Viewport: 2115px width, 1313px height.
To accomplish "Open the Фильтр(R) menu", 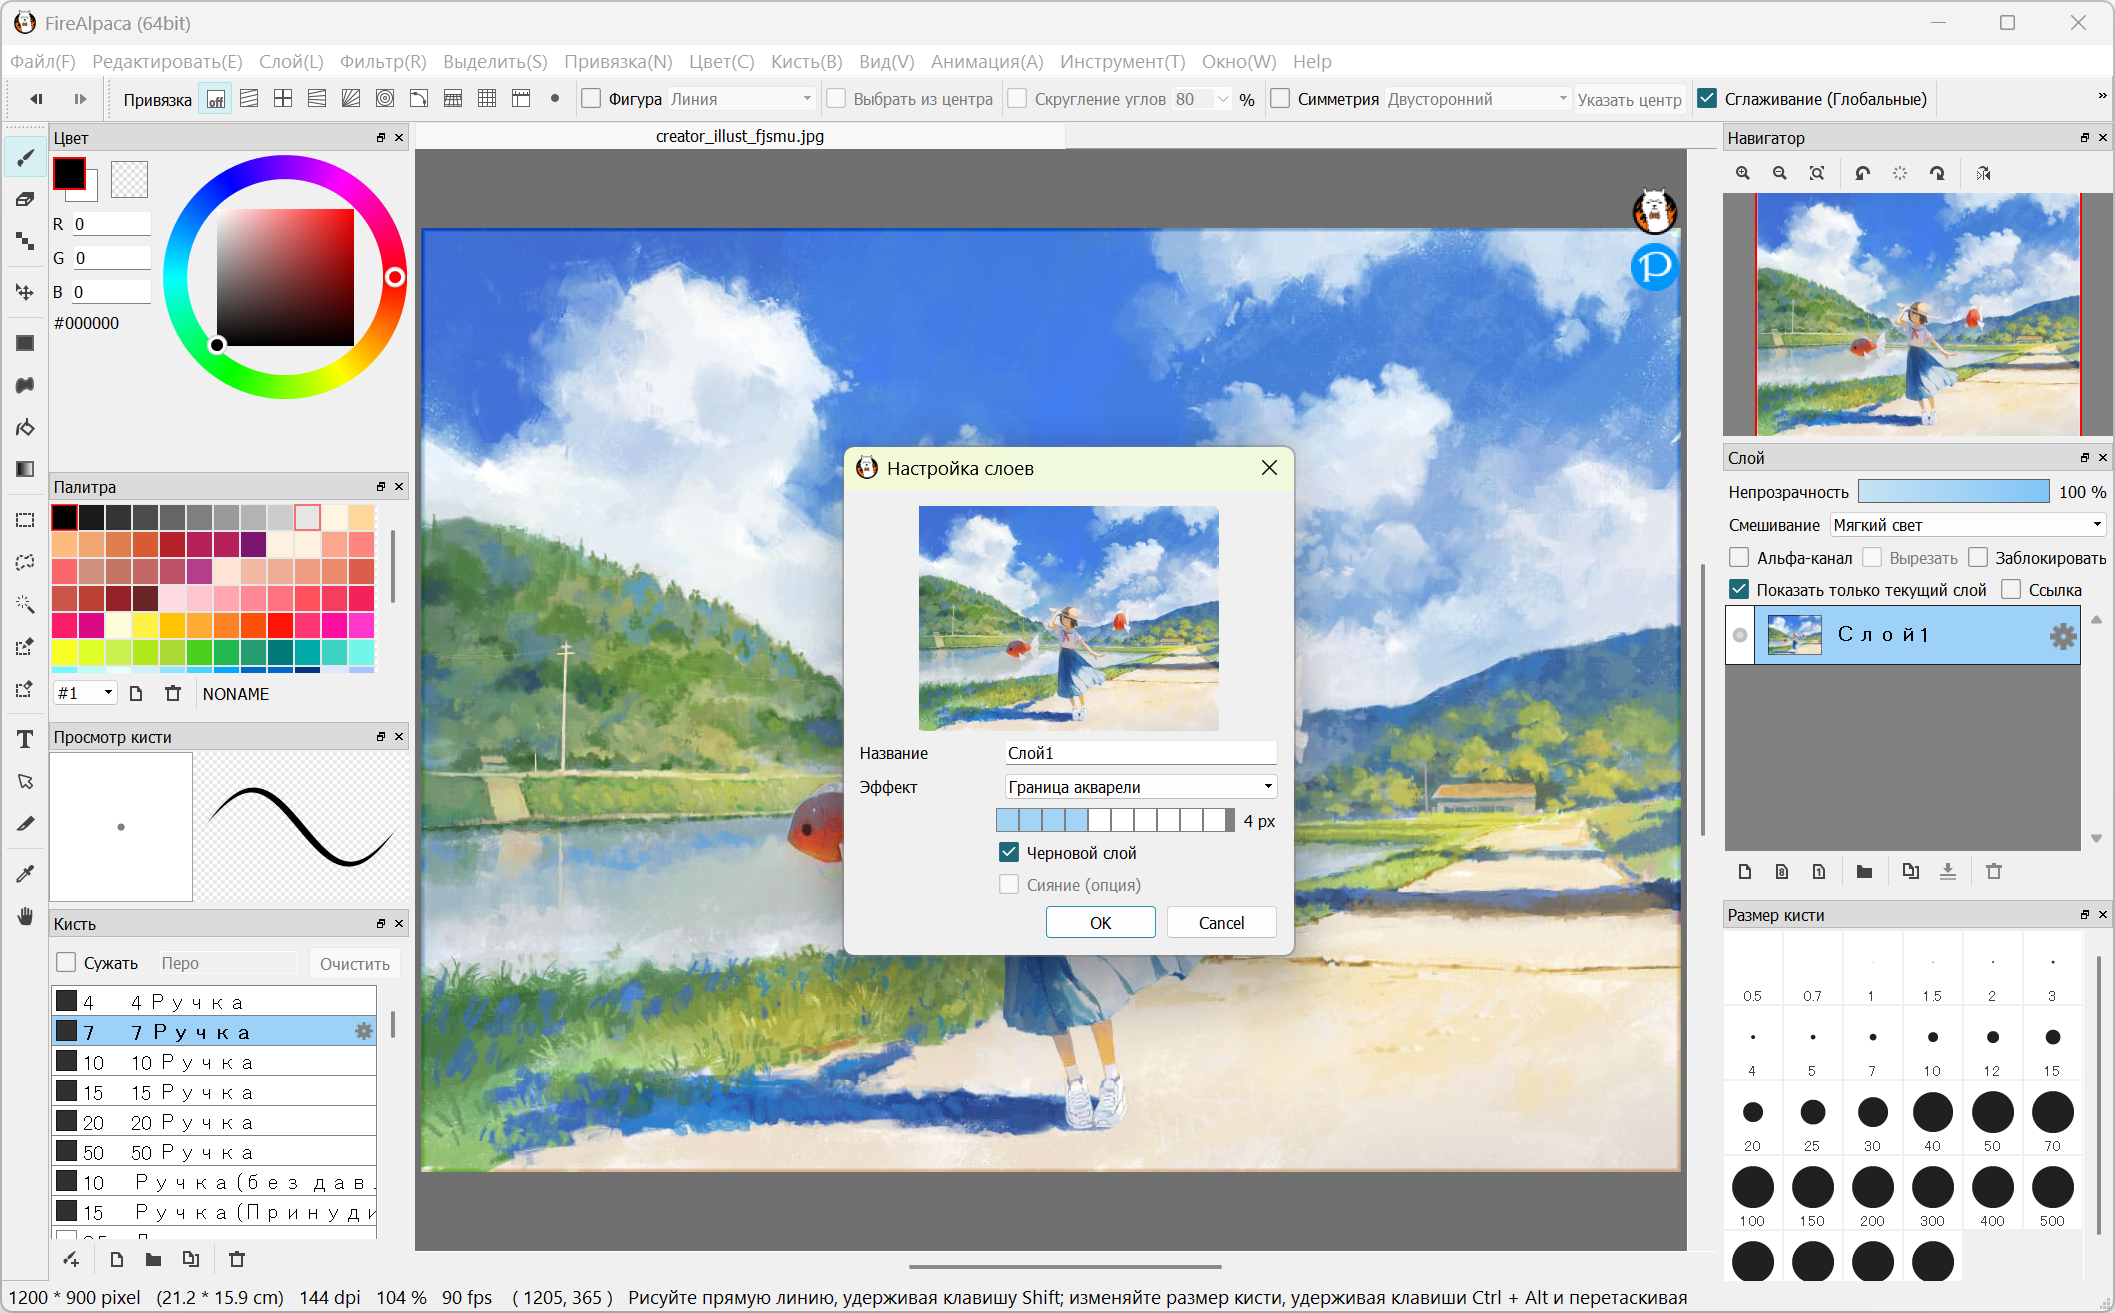I will coord(383,62).
